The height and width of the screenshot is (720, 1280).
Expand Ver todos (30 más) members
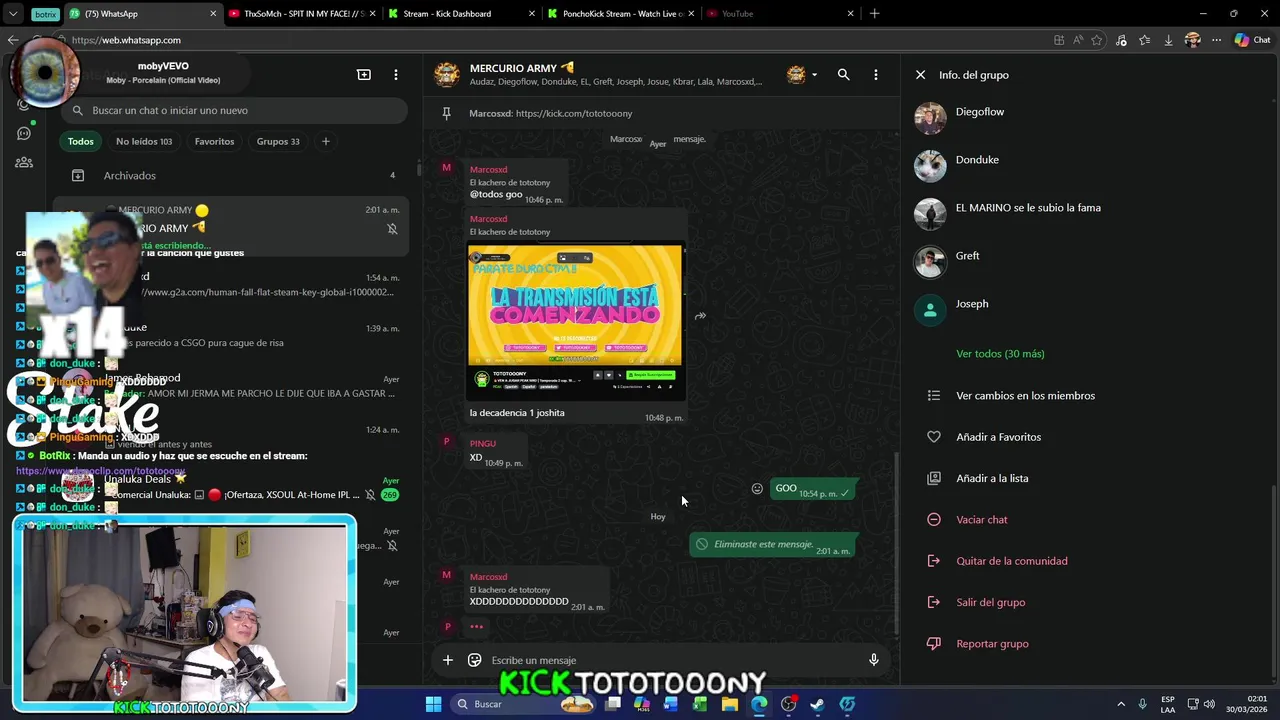tap(1000, 354)
